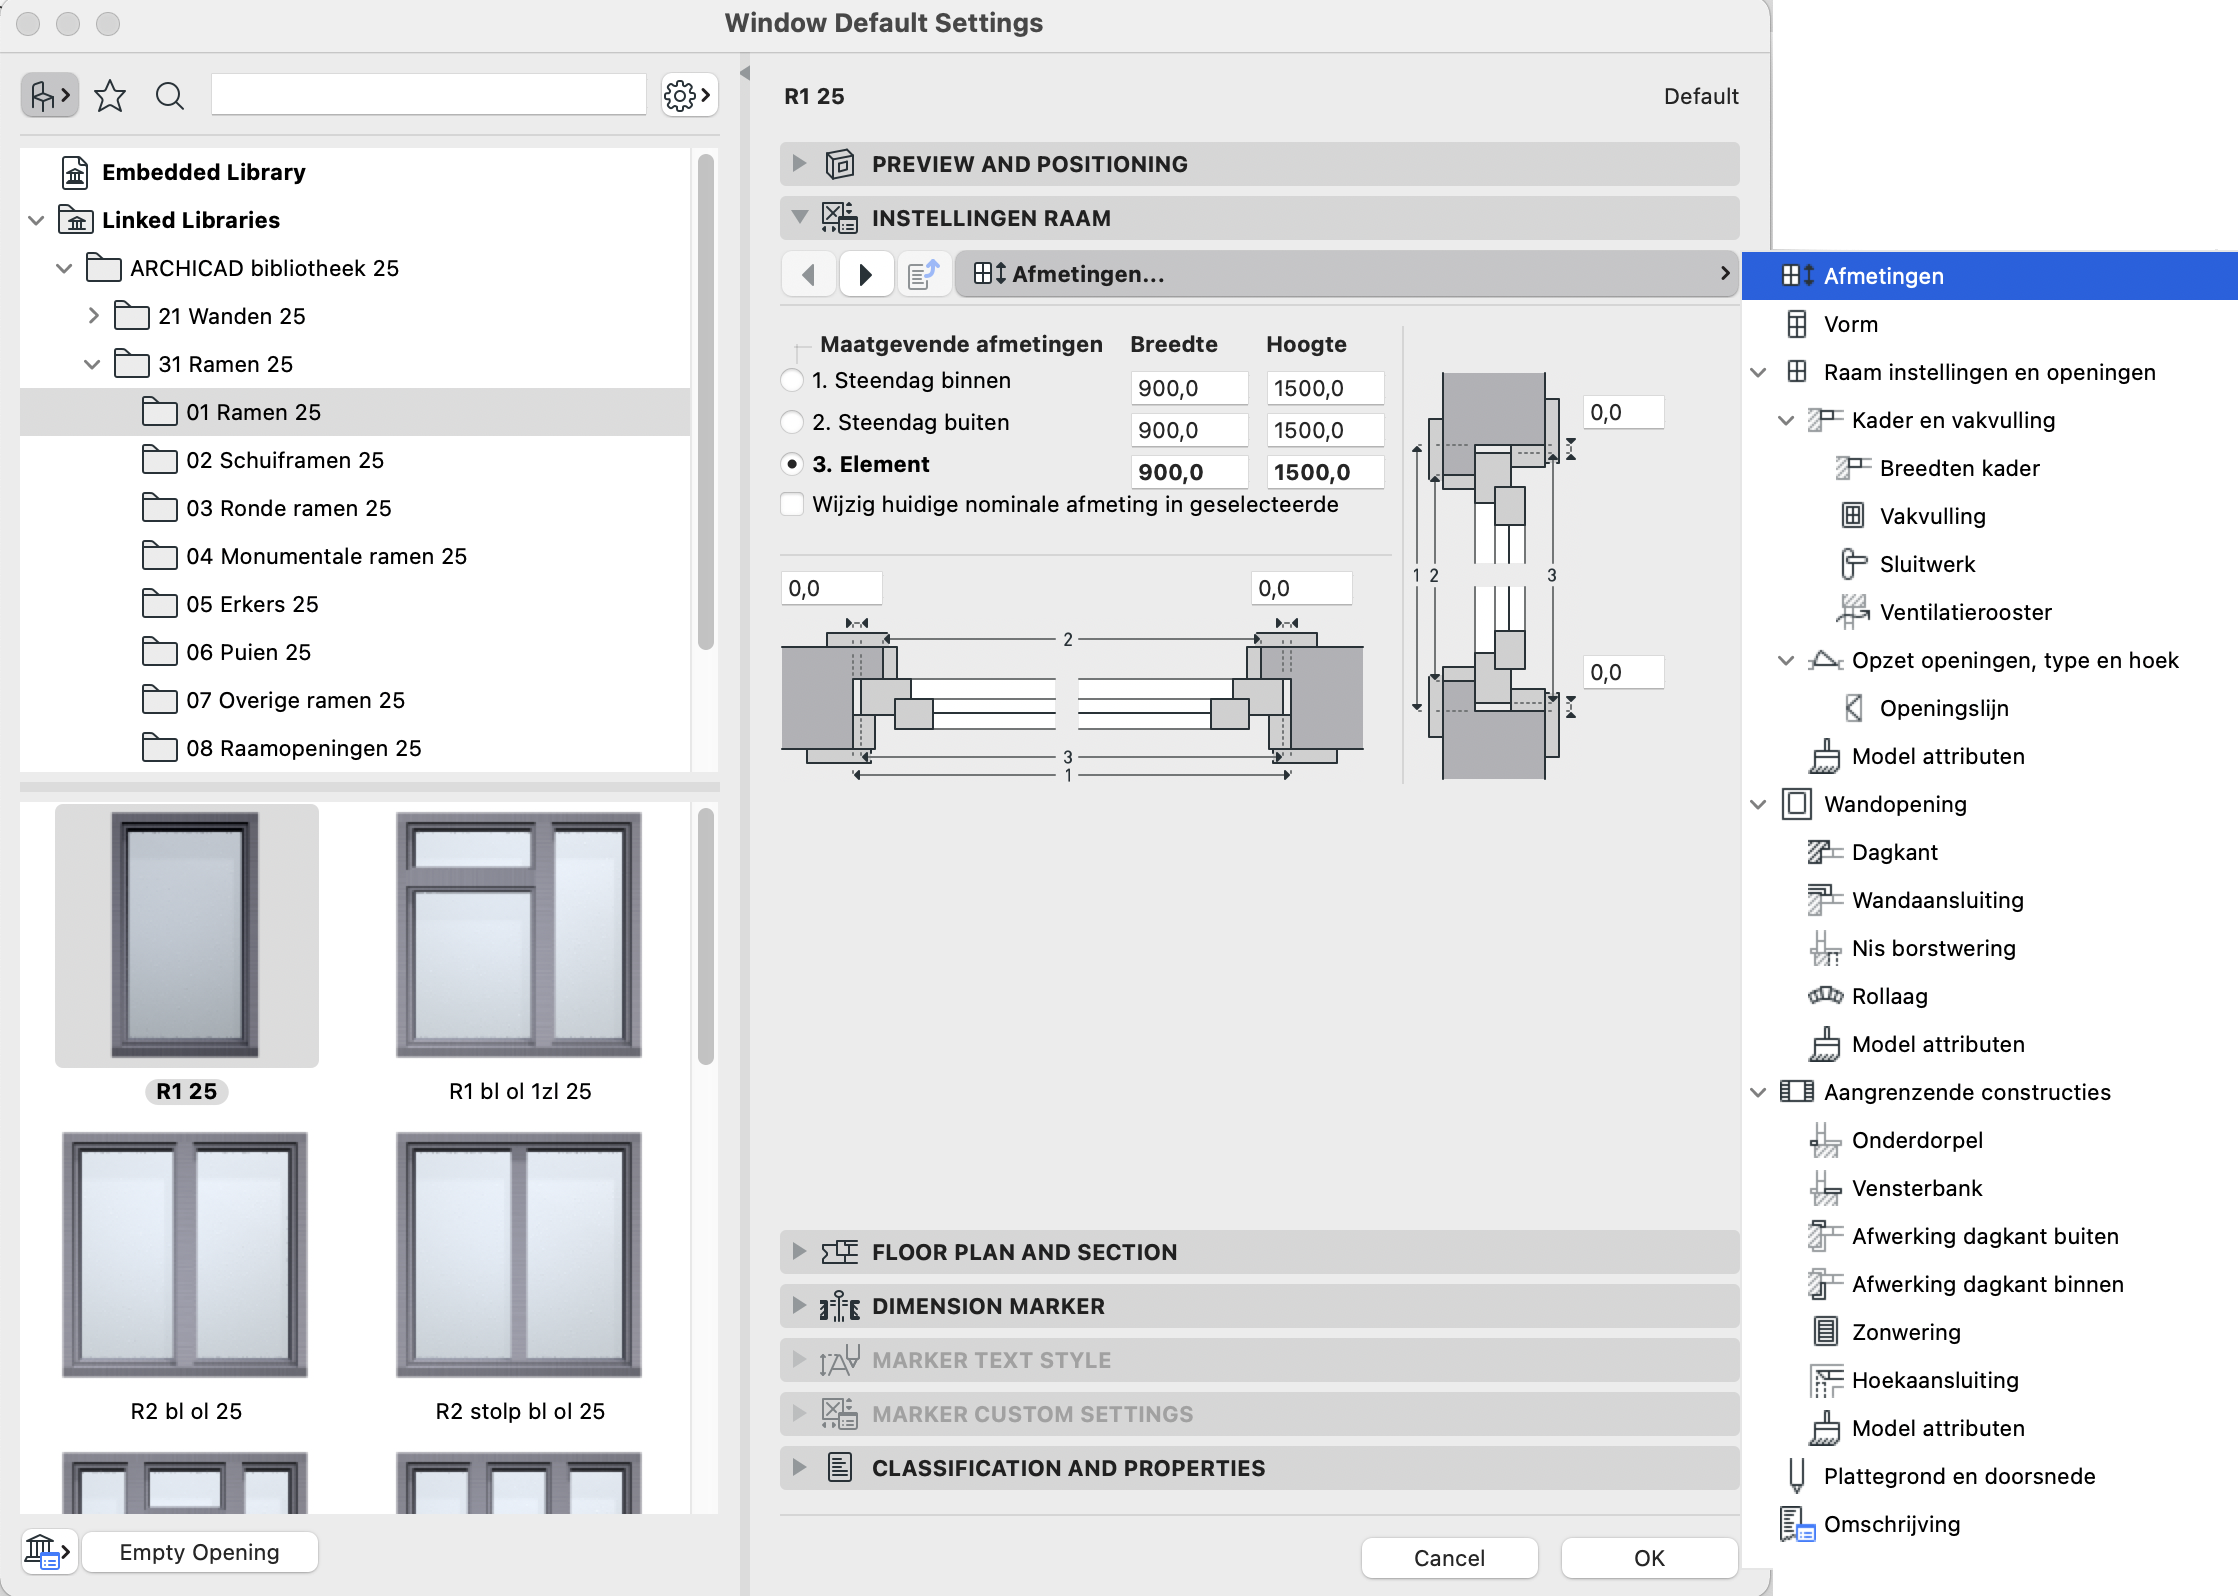
Task: Click the library manager icon at bottom left
Action: tap(48, 1552)
